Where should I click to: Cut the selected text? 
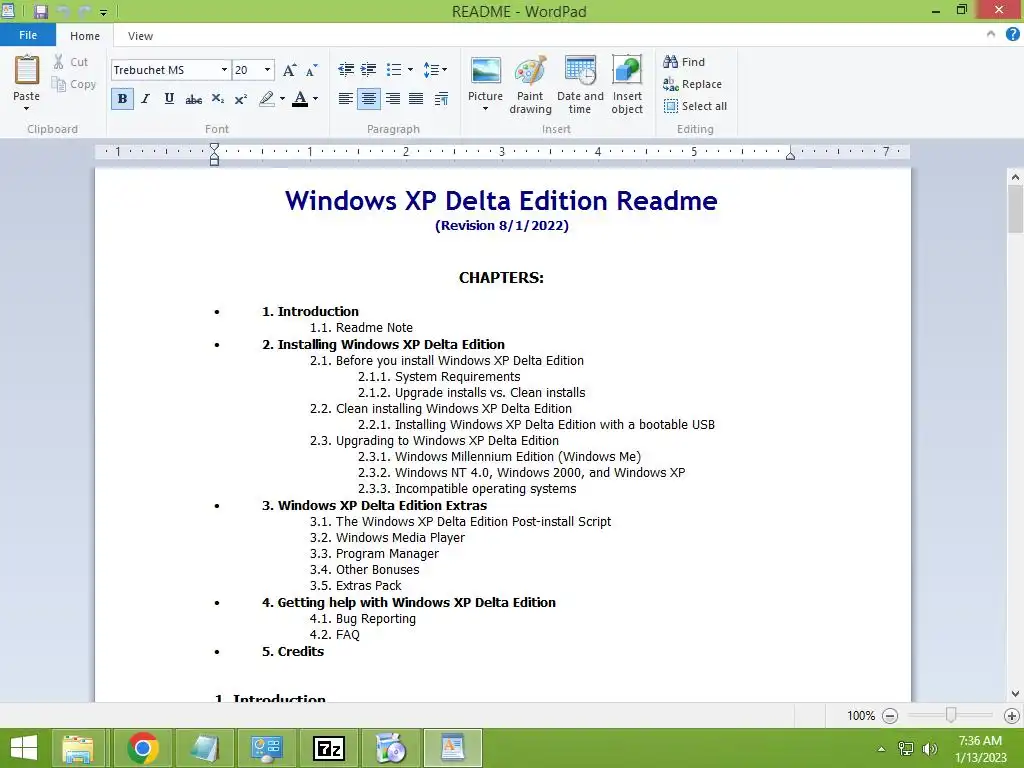[71, 62]
